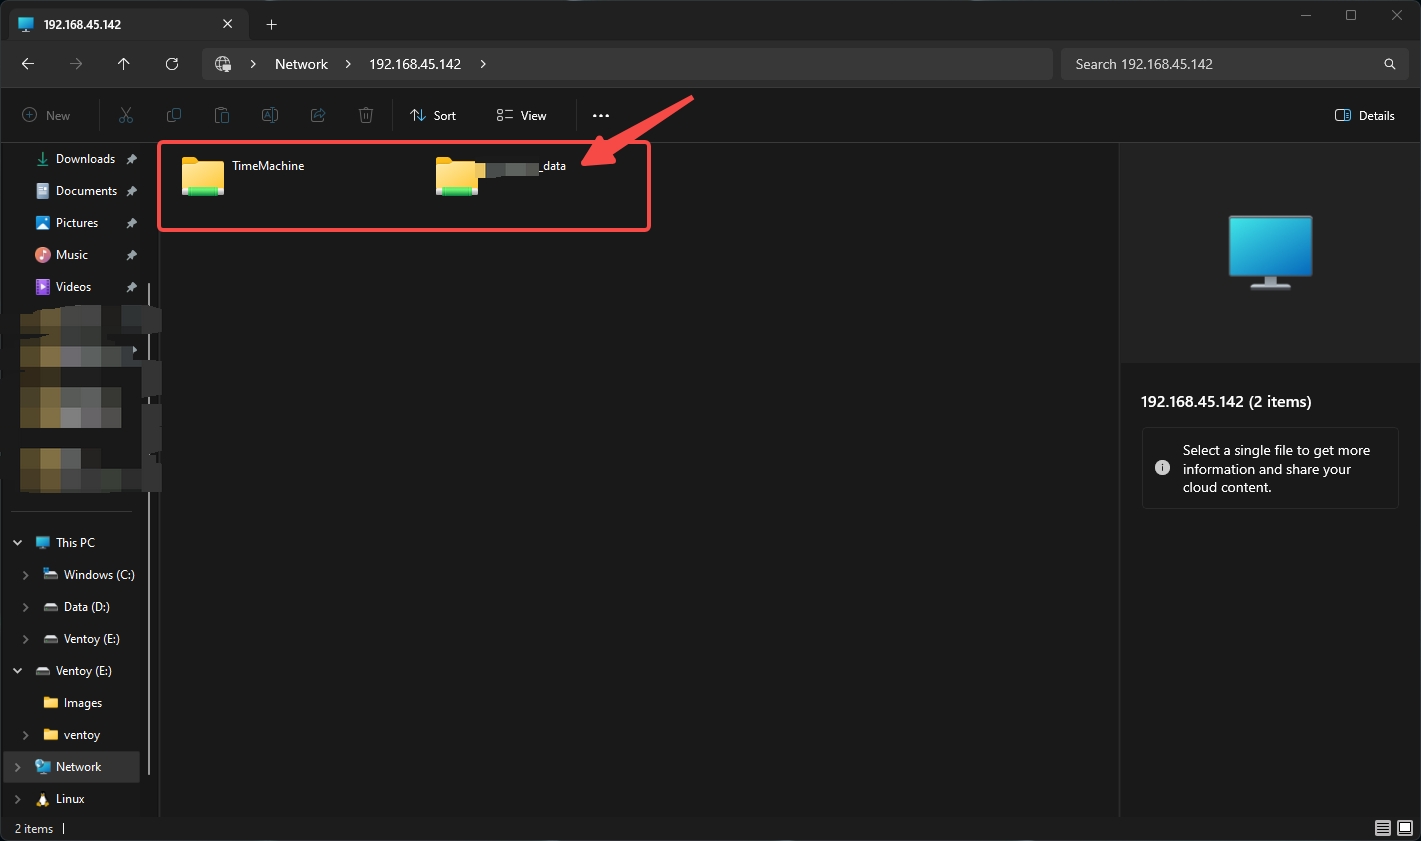Open the View dropdown
The height and width of the screenshot is (841, 1421).
click(522, 116)
